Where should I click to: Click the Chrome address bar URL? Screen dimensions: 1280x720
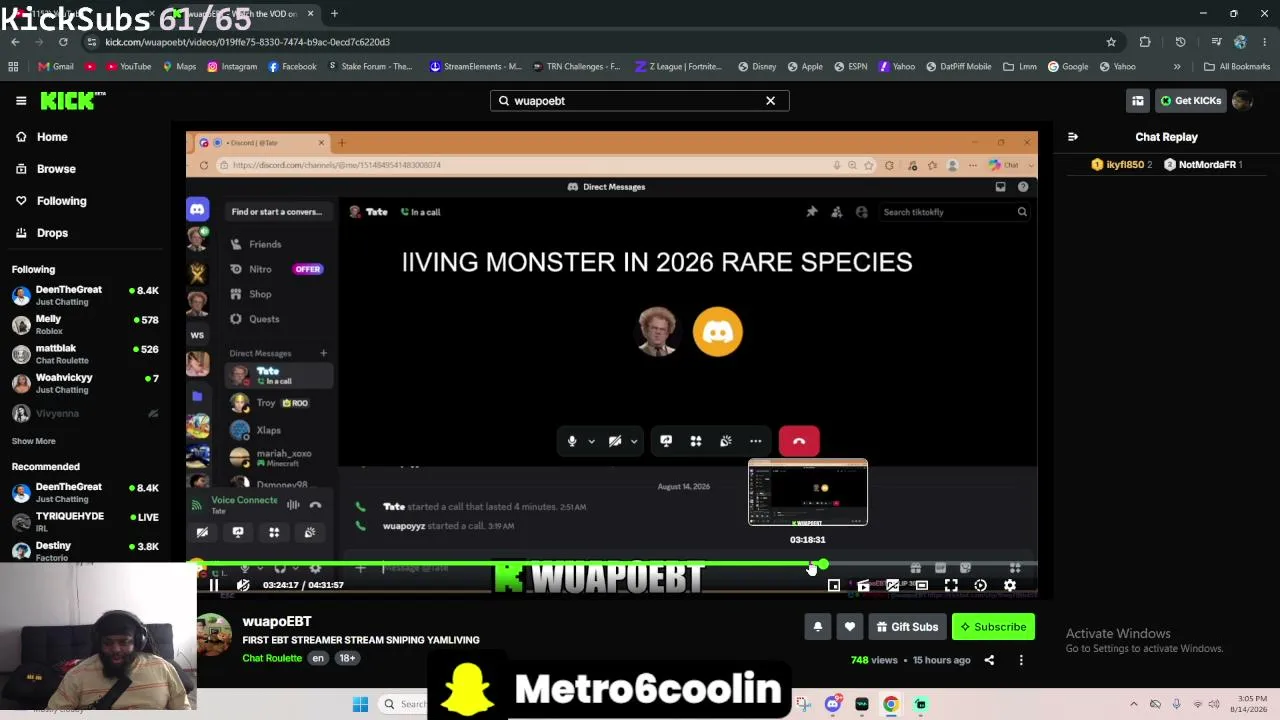coord(247,42)
